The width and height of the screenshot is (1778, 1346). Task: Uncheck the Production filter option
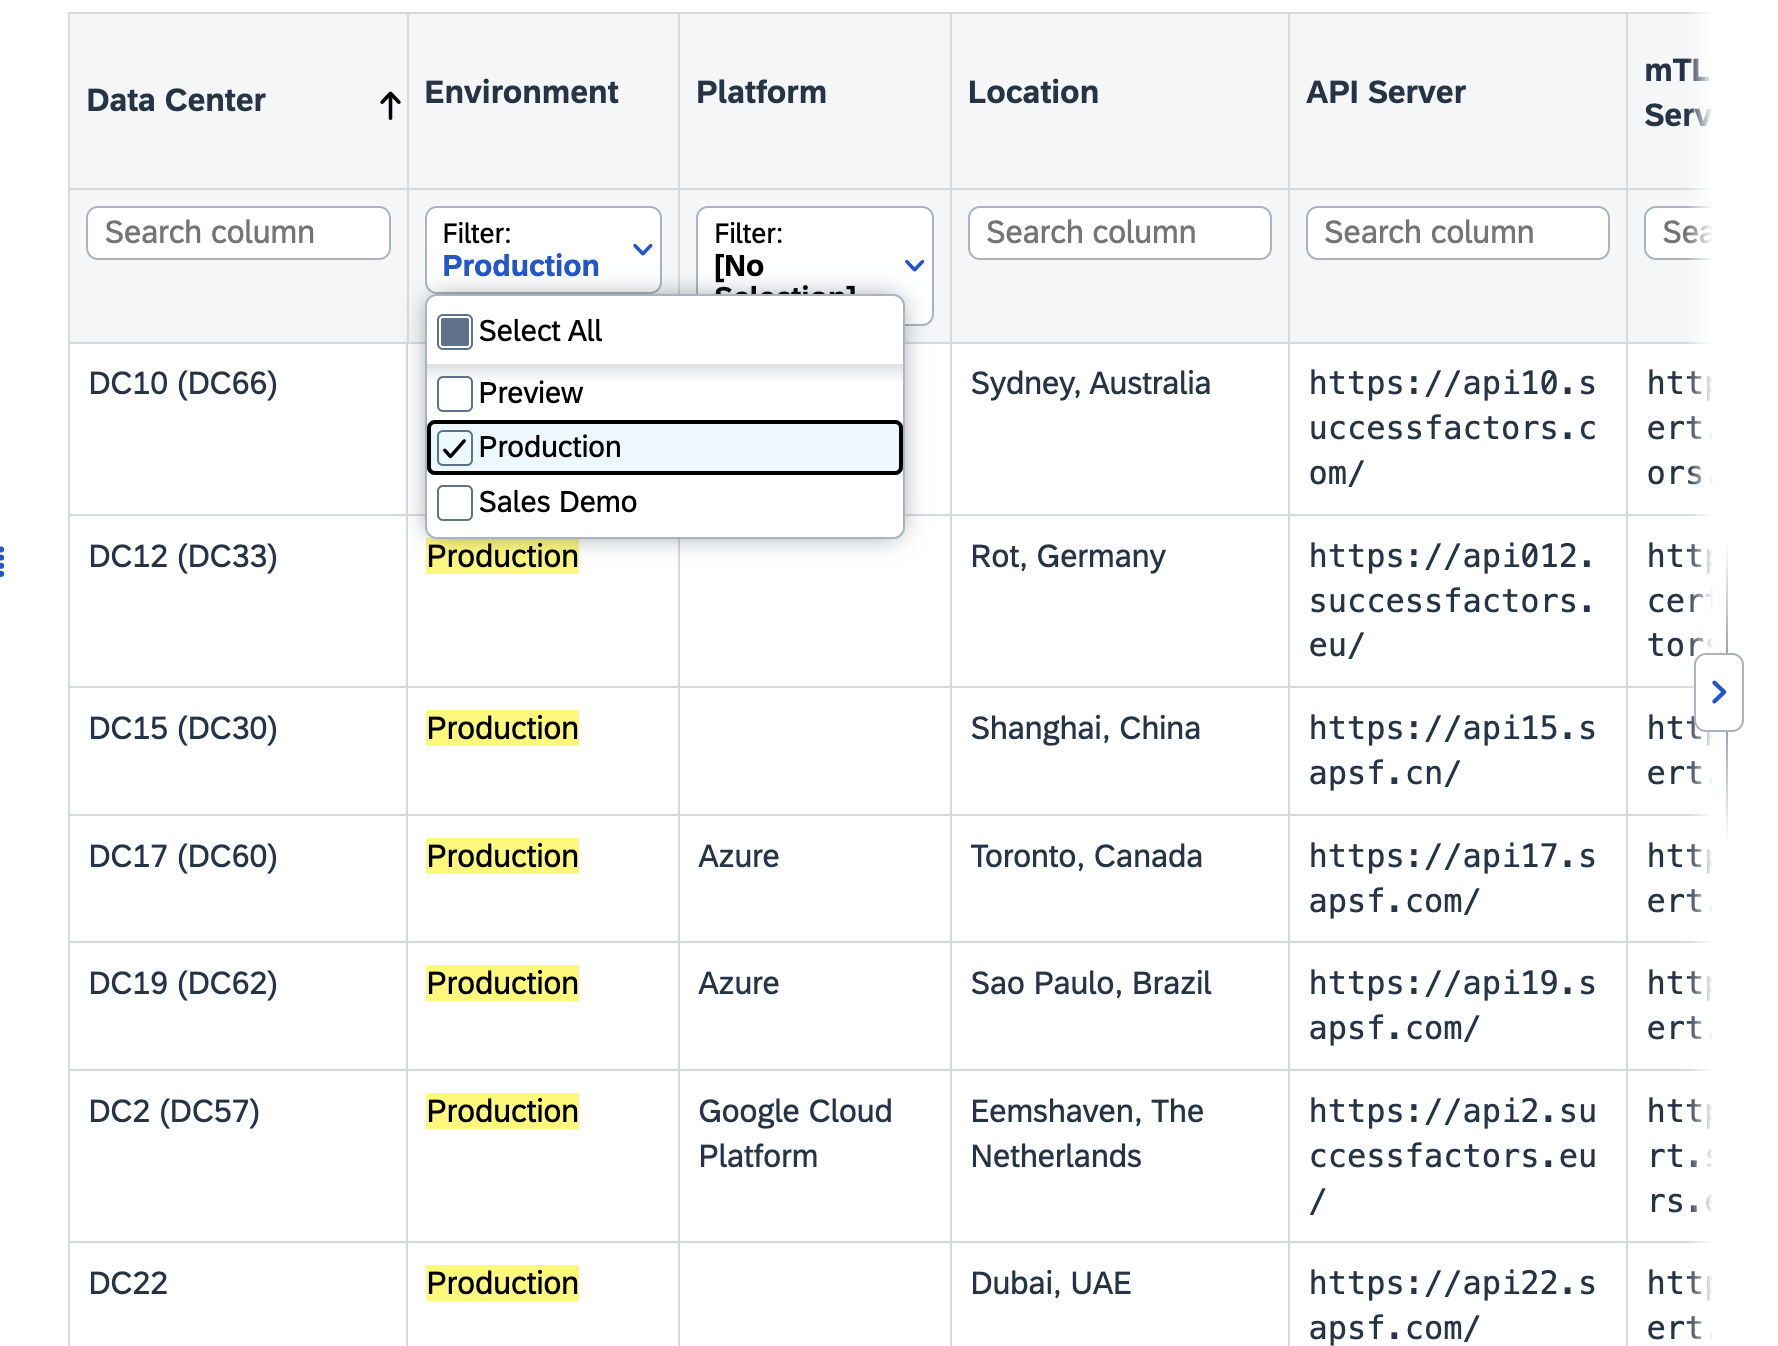coord(455,448)
